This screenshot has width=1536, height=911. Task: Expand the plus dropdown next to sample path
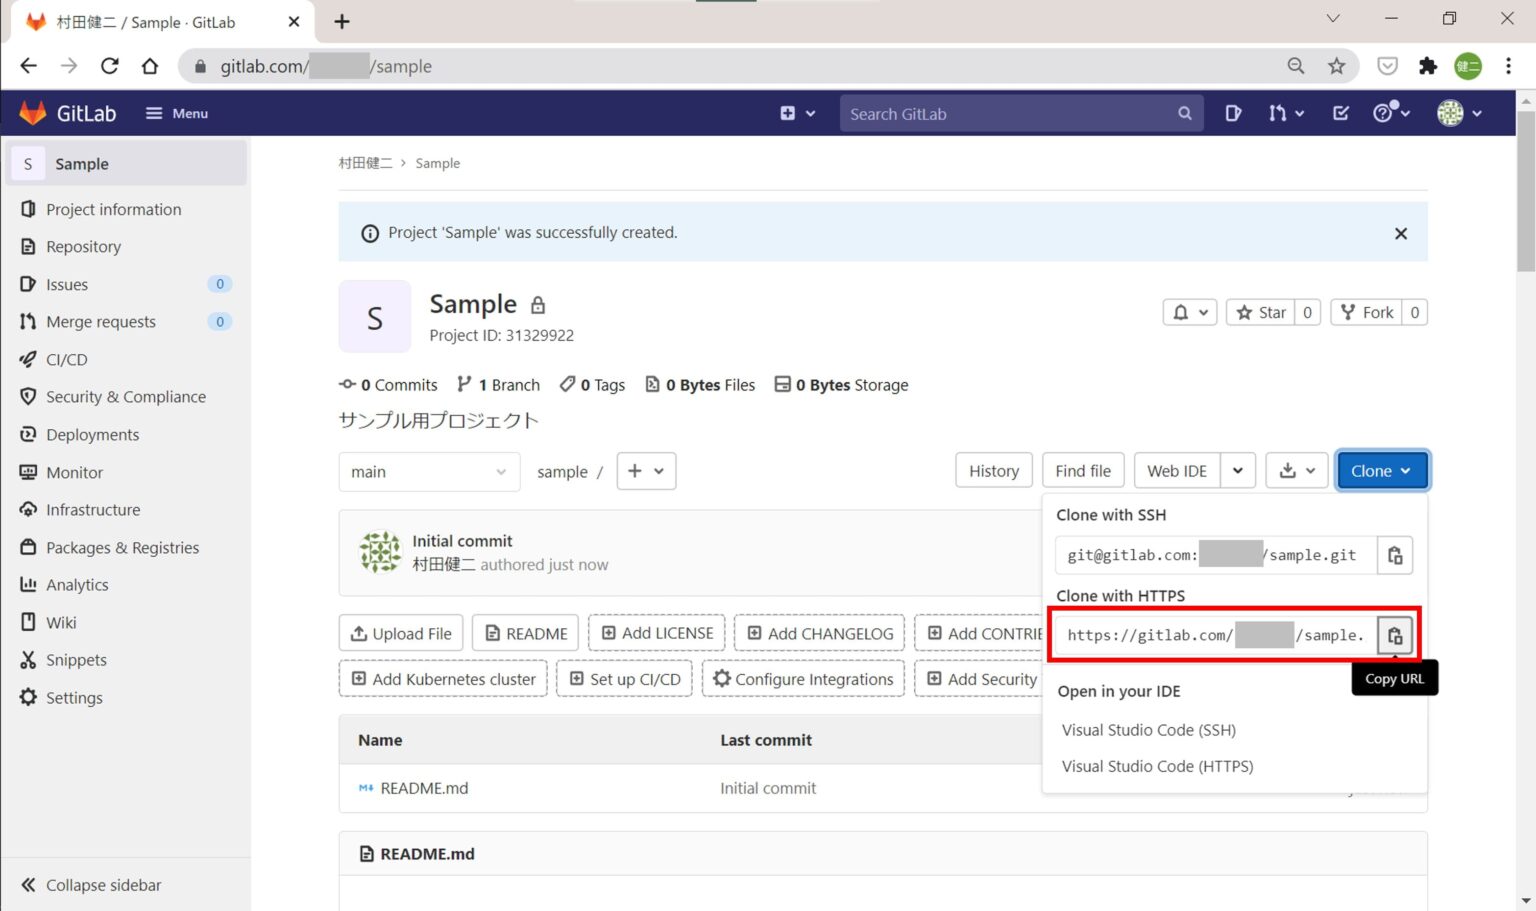click(x=646, y=471)
